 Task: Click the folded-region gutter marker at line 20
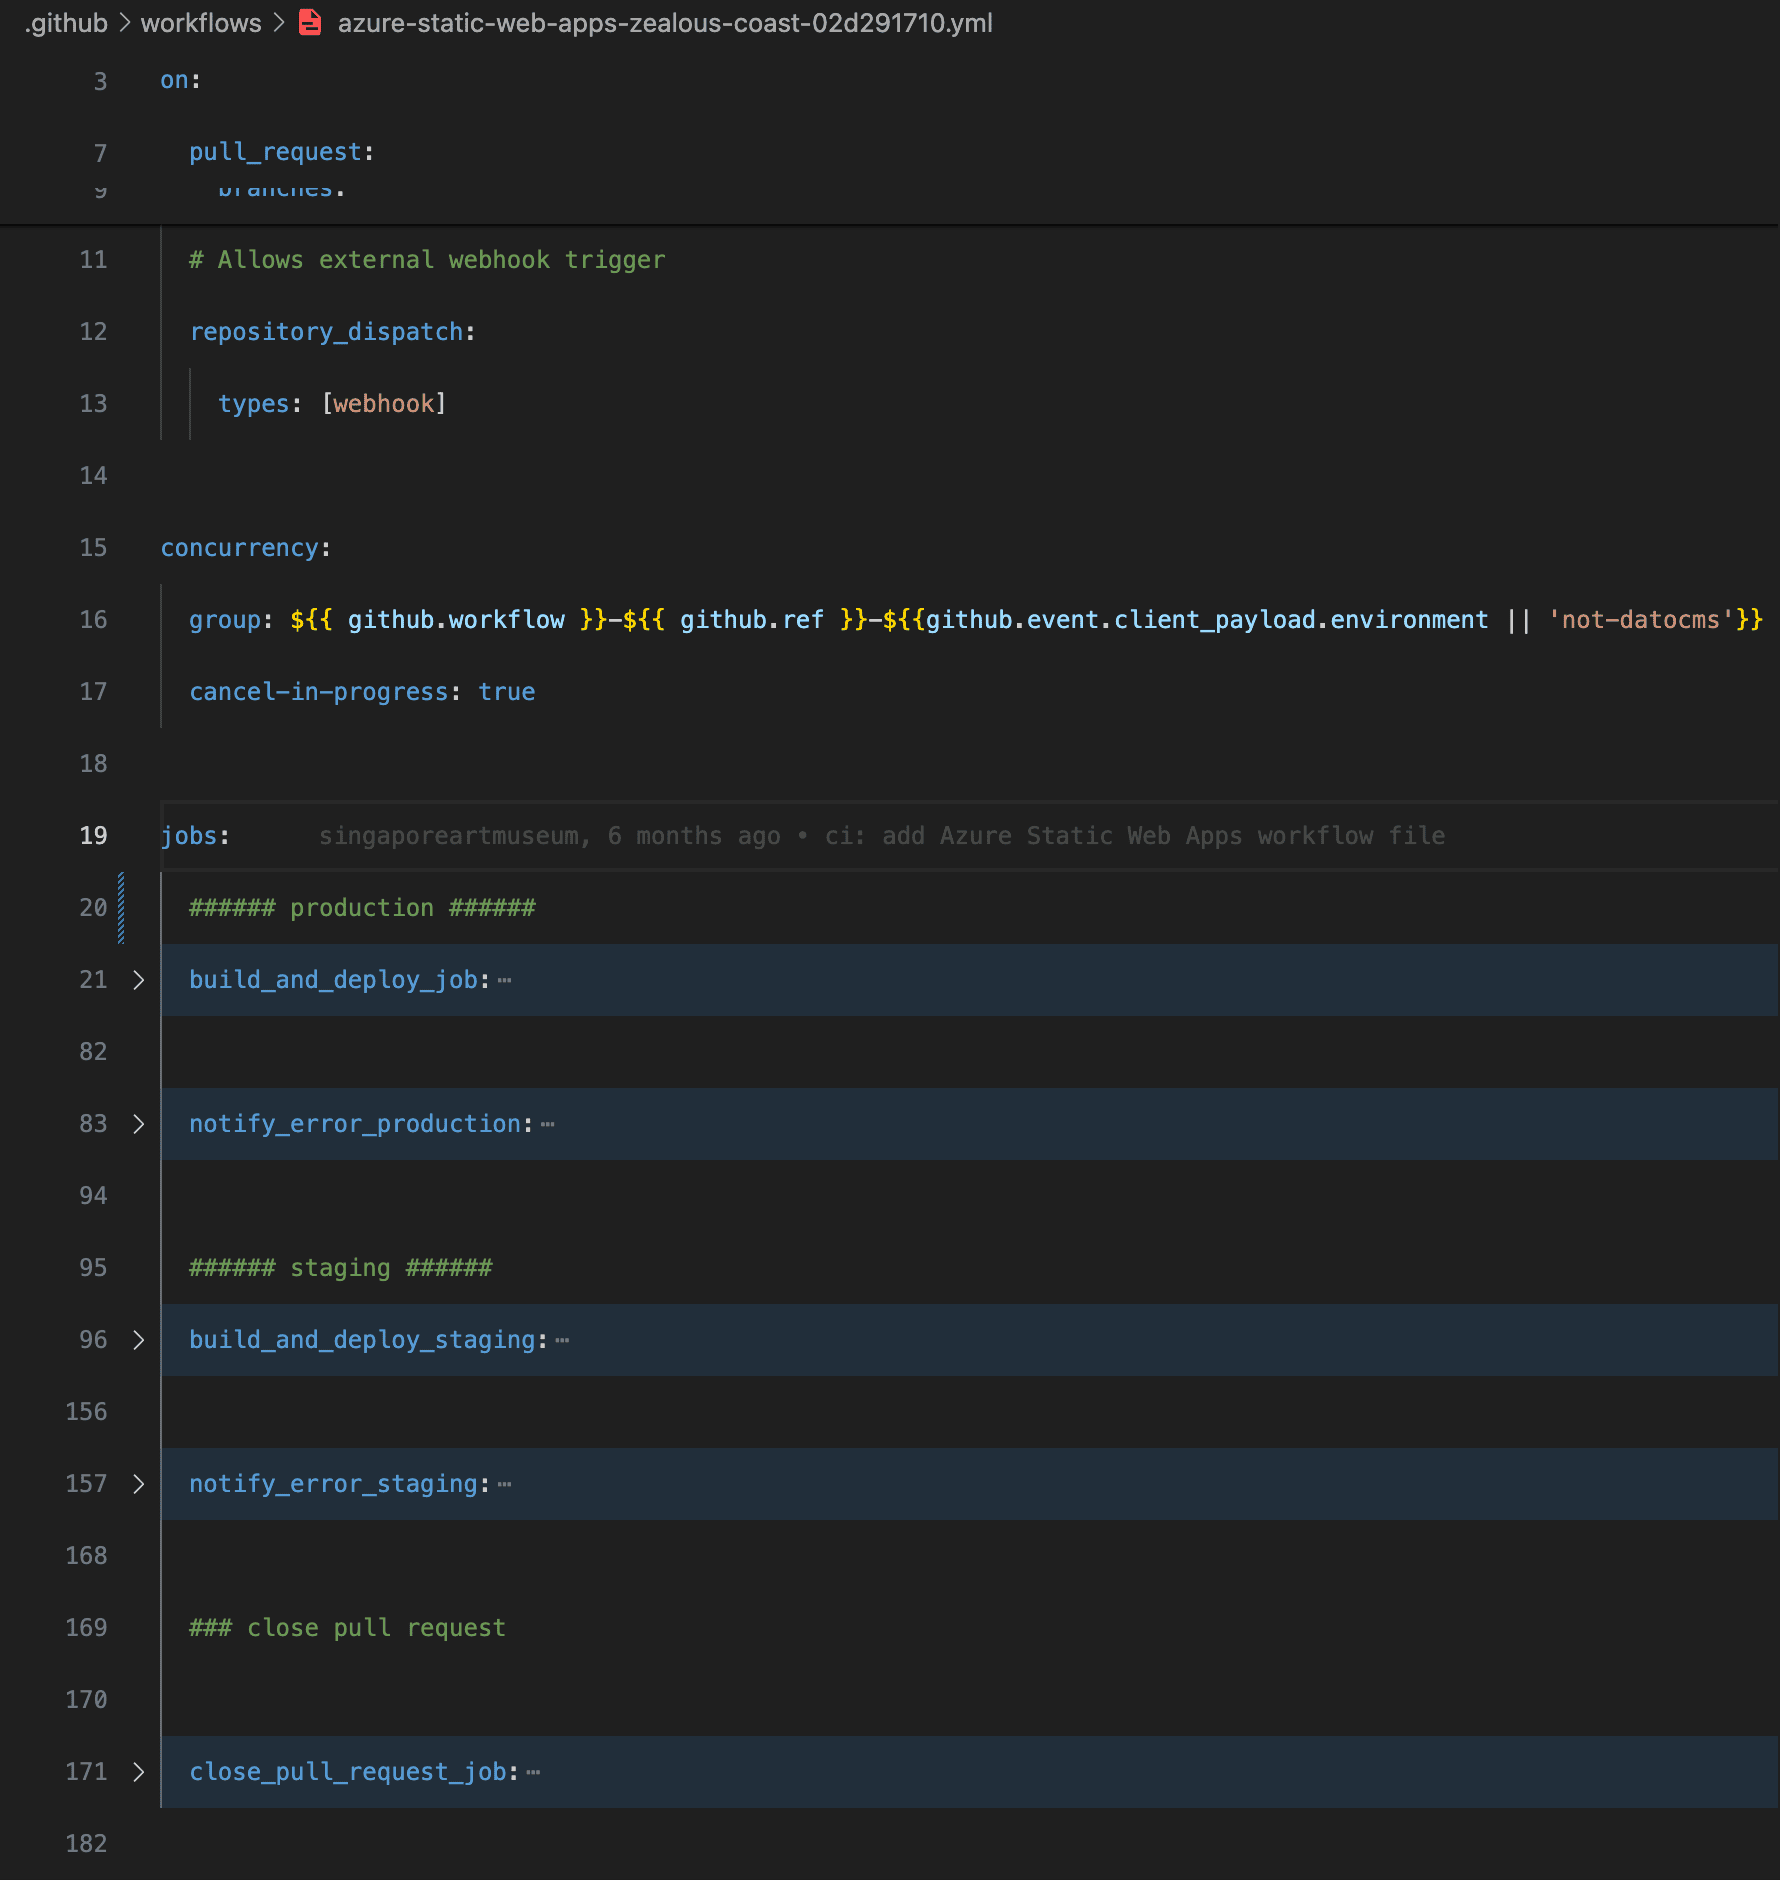click(121, 907)
